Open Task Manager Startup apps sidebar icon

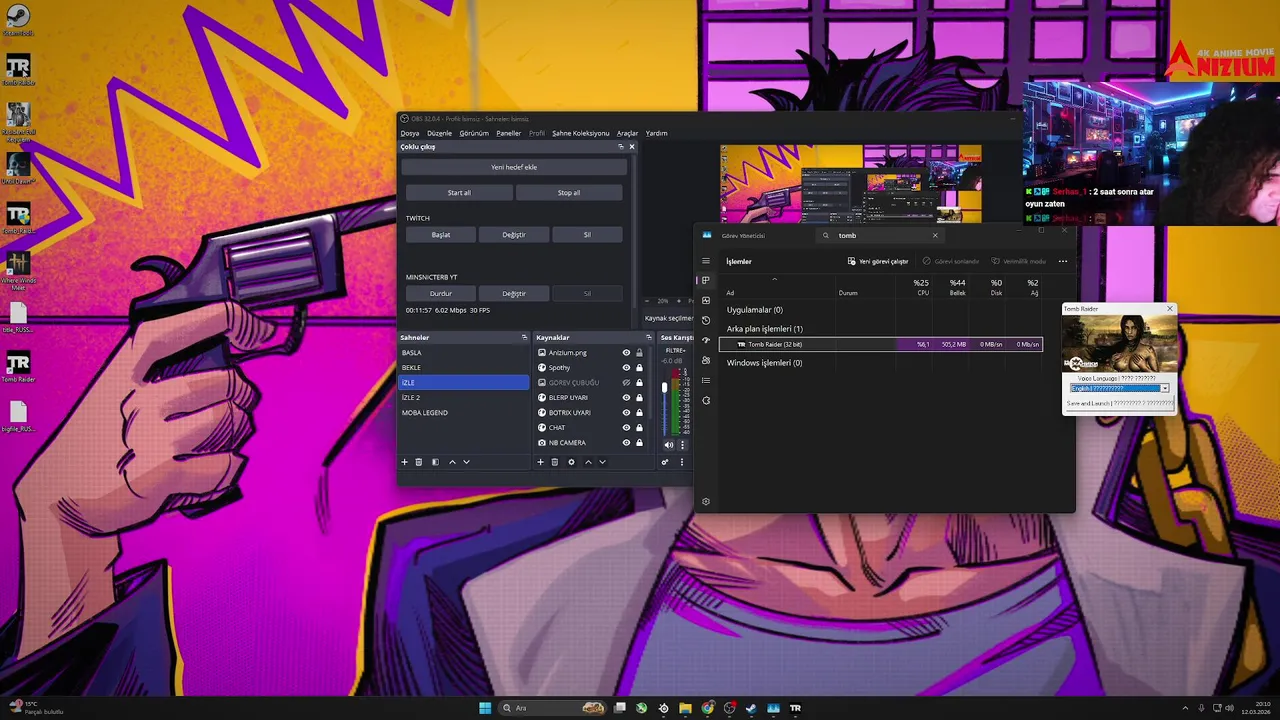[706, 340]
